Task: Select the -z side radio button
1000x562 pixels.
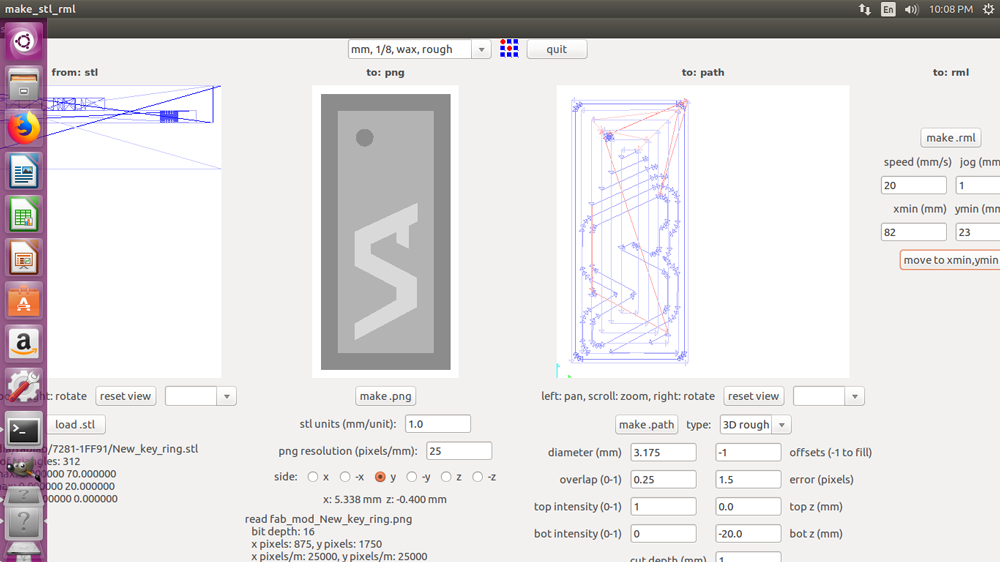Action: (478, 477)
